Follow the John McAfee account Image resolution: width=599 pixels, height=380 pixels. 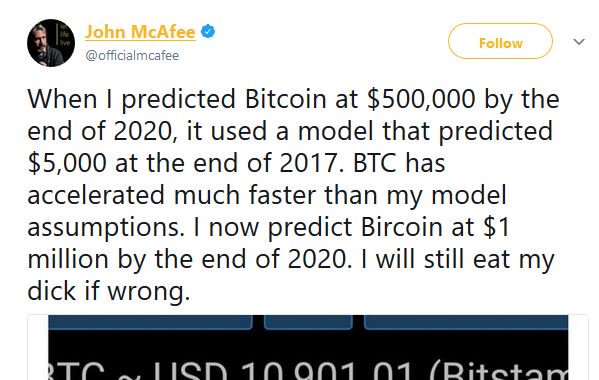[x=500, y=41]
